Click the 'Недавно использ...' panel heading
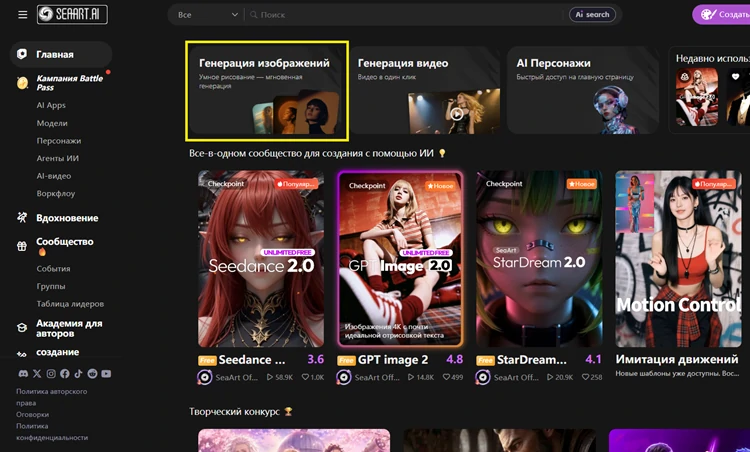Image resolution: width=750 pixels, height=452 pixels. 713,58
